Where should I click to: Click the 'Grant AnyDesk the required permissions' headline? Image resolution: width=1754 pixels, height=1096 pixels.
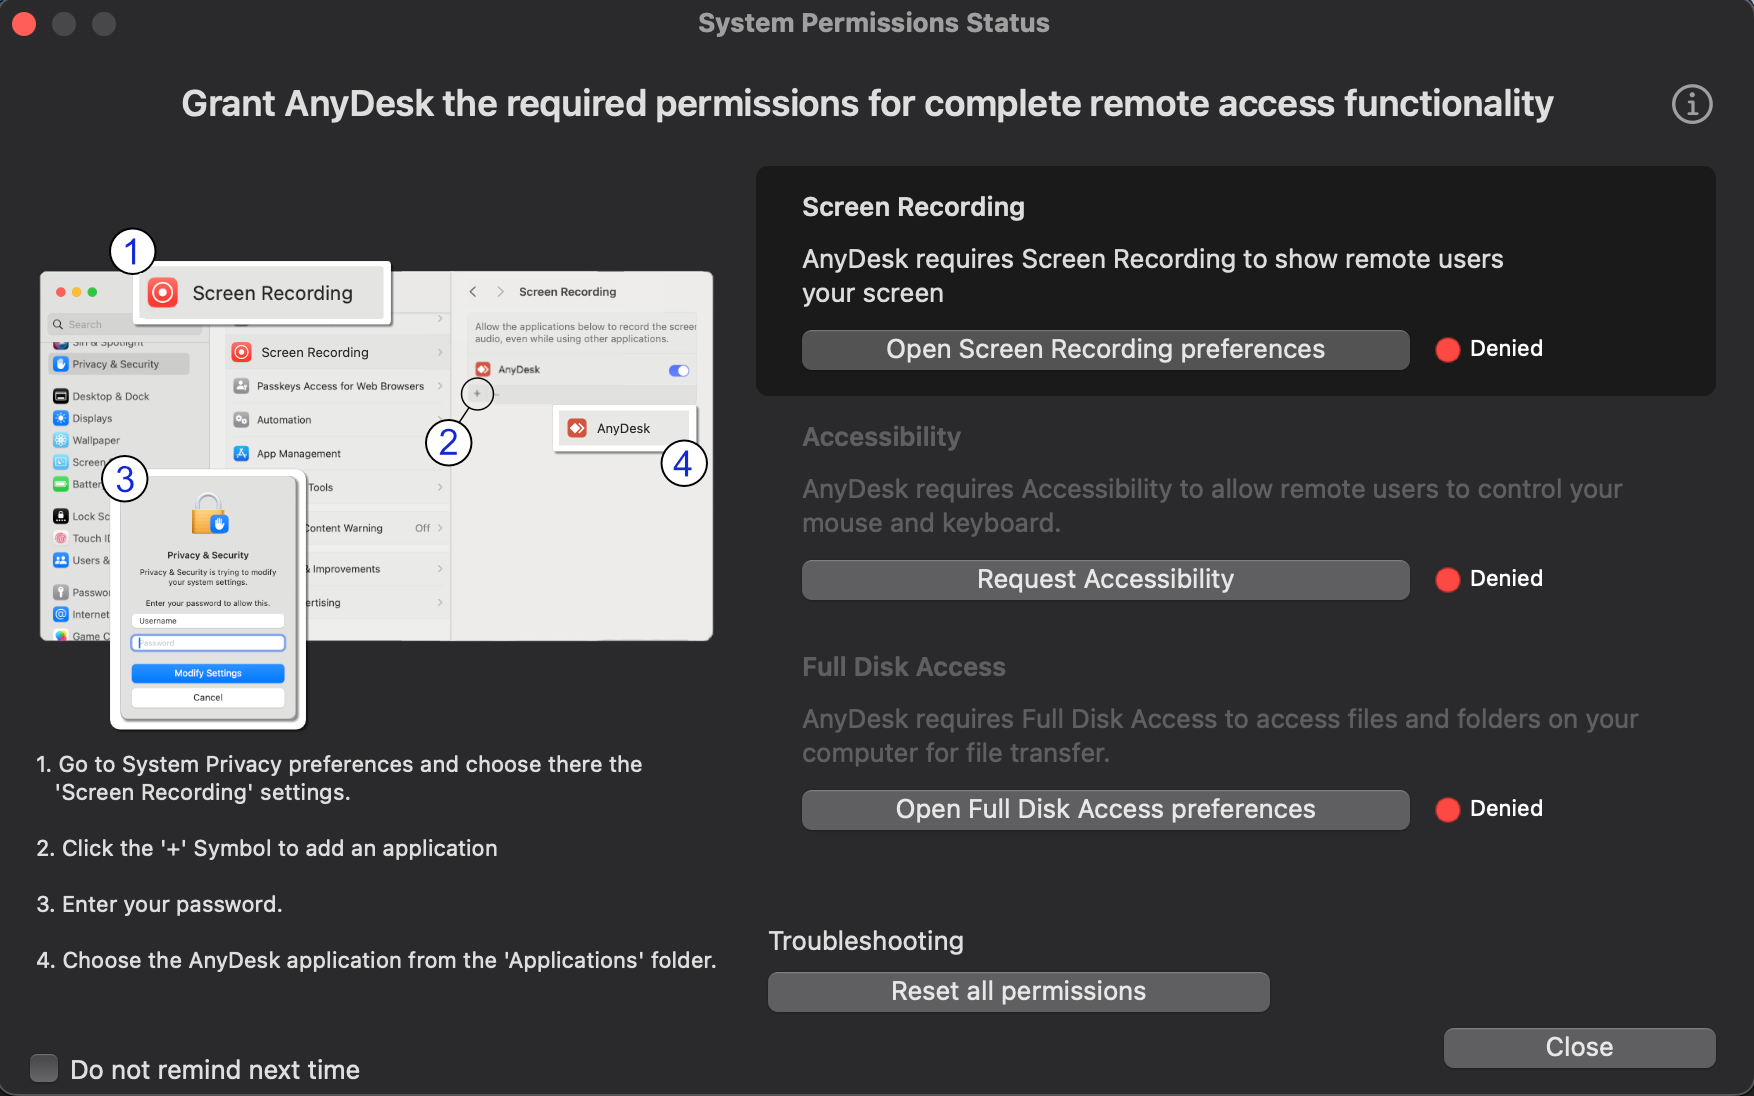click(x=867, y=104)
